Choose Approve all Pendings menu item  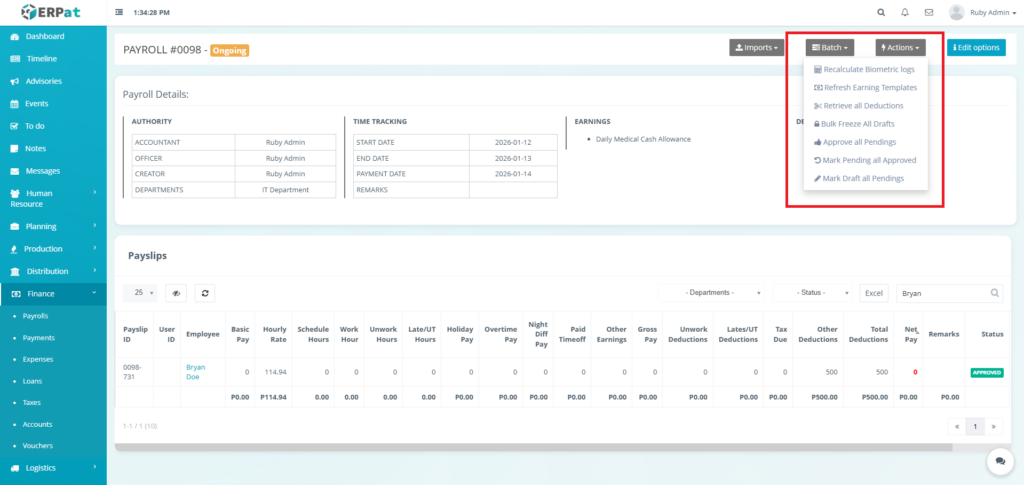(858, 142)
